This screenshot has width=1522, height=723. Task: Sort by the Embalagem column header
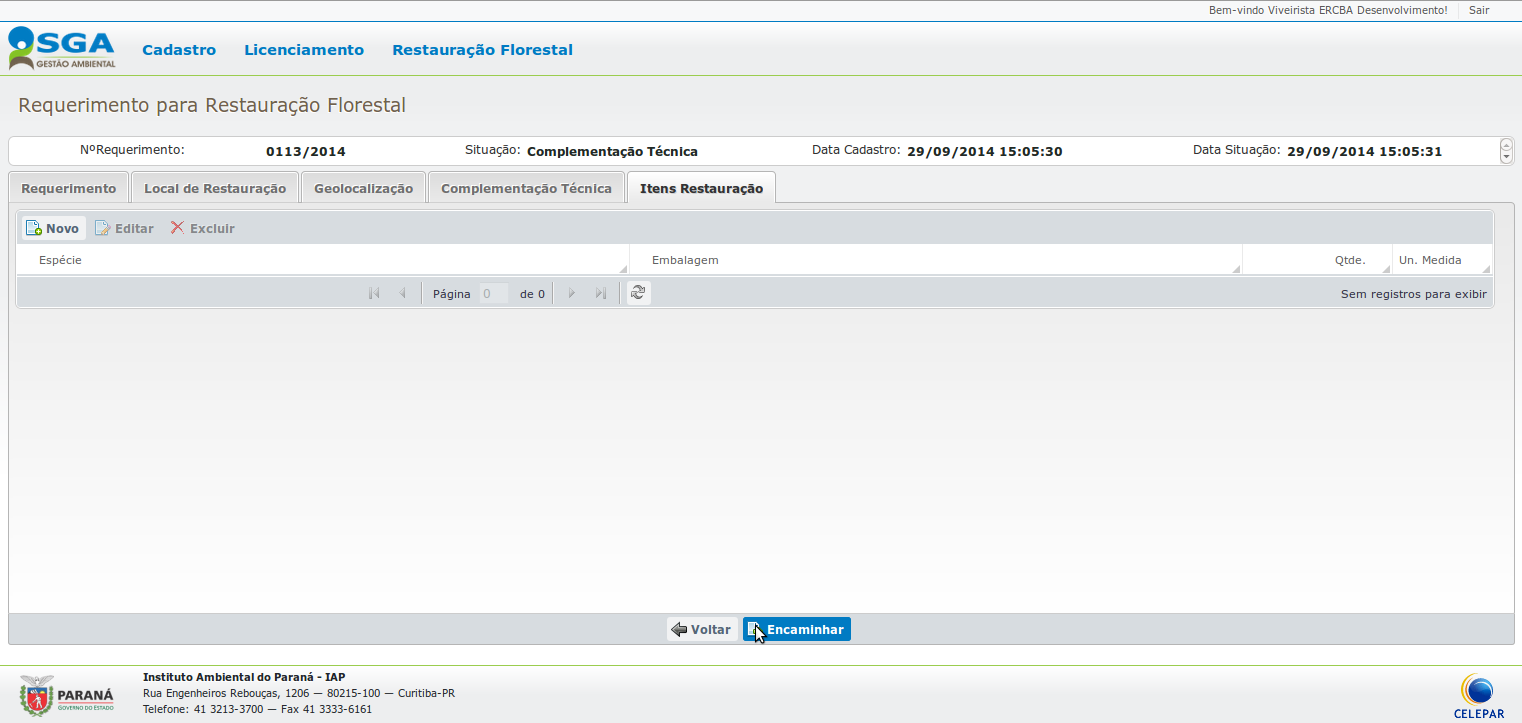point(936,260)
